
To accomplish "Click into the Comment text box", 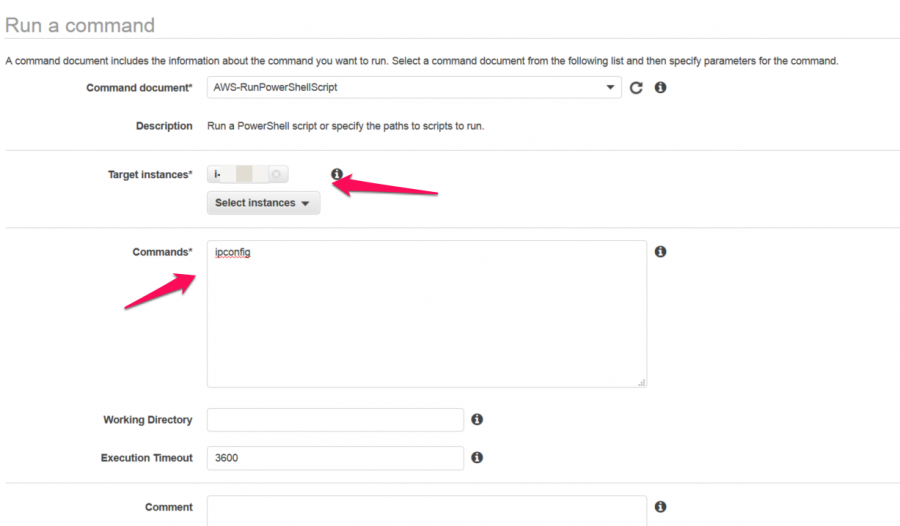I will pos(426,510).
